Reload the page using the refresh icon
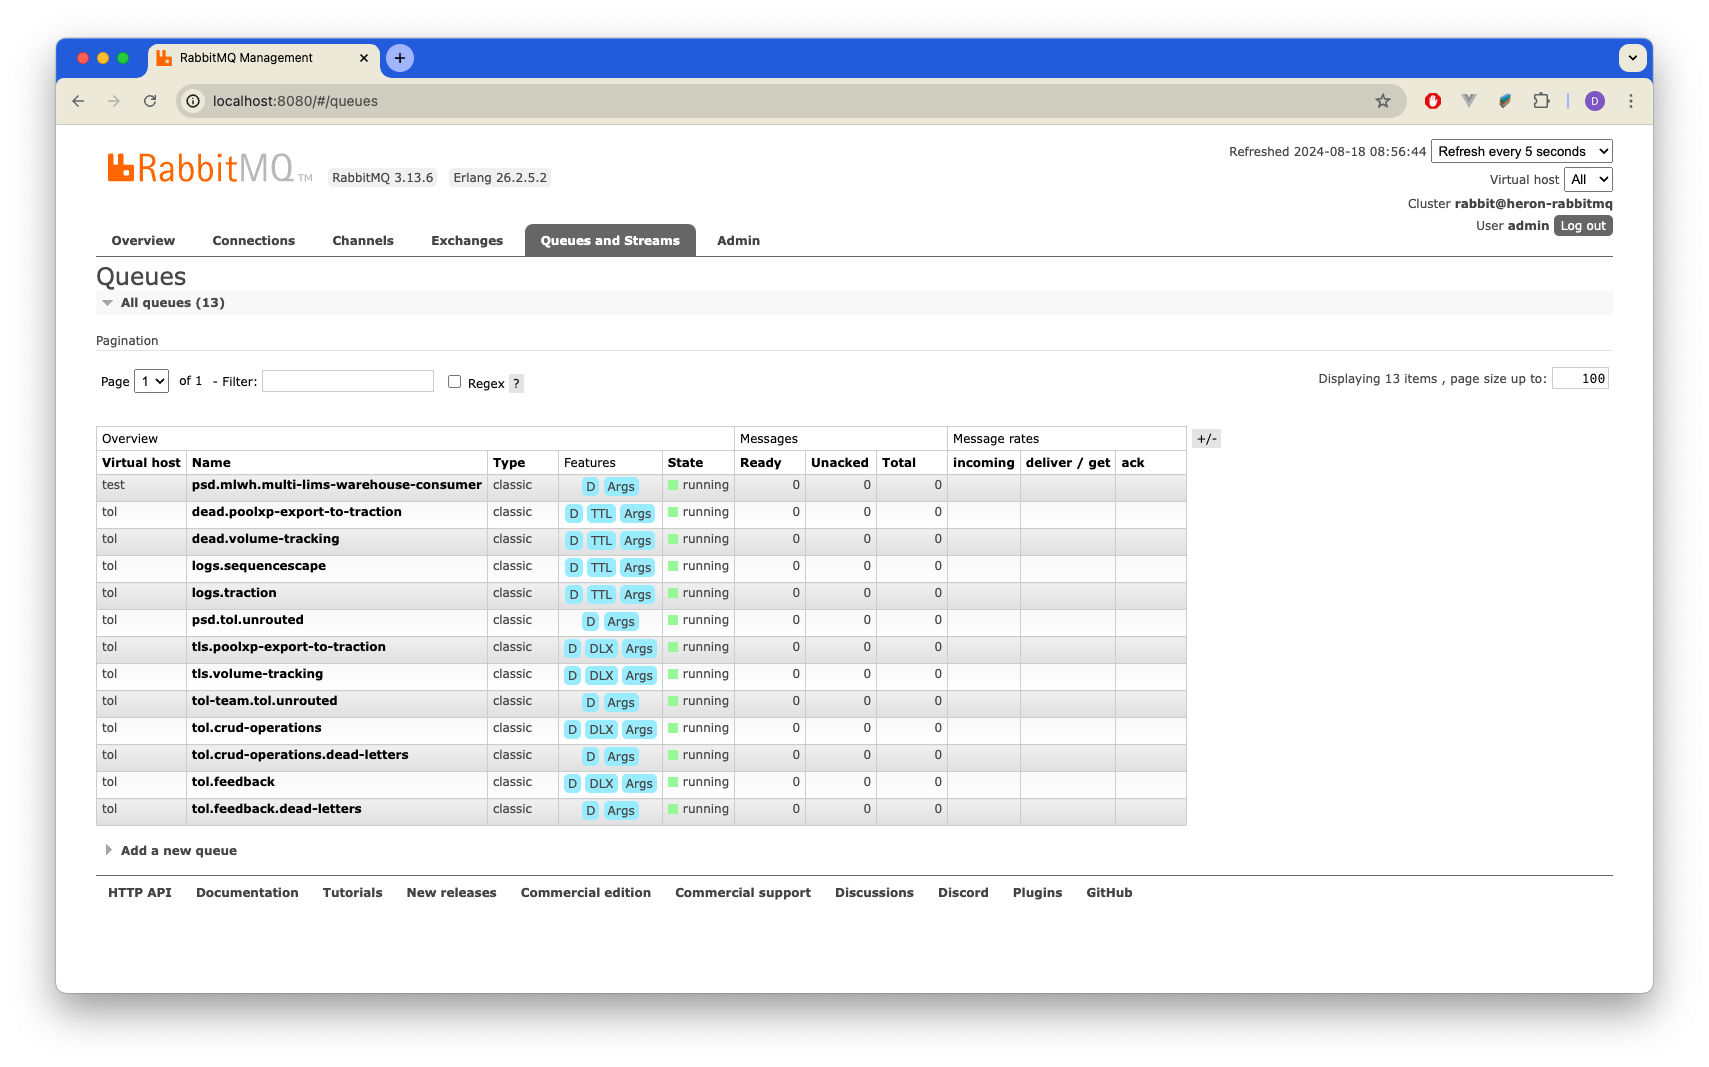Image resolution: width=1709 pixels, height=1067 pixels. click(x=150, y=101)
